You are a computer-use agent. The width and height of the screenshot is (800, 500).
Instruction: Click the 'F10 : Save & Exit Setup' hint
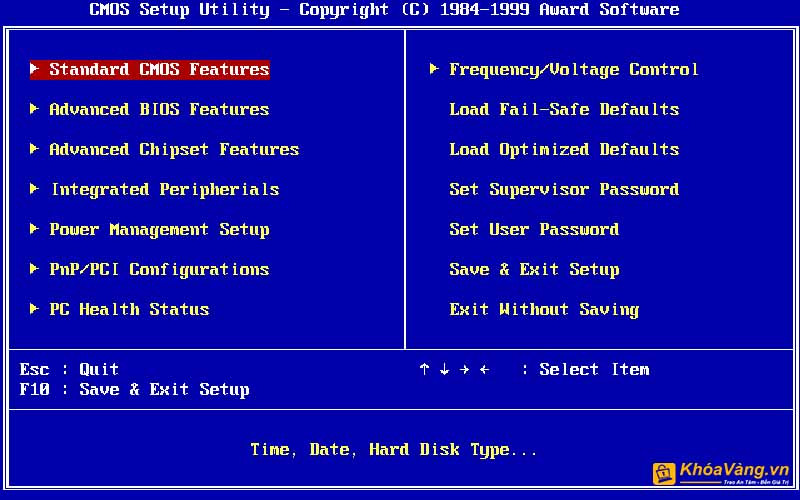(134, 390)
